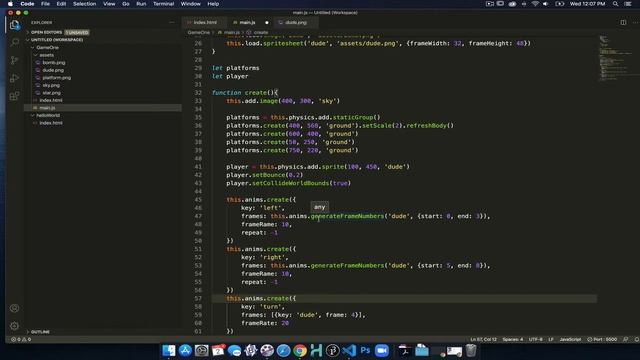Place cursor on line 57 this.anims.create
This screenshot has width=640, height=360.
(261, 298)
